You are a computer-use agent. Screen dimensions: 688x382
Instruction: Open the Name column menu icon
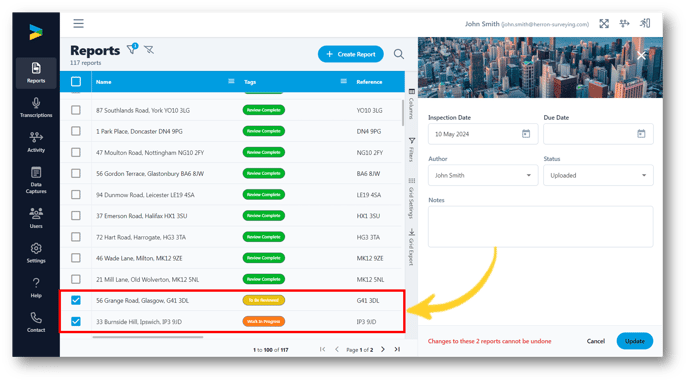(x=231, y=81)
